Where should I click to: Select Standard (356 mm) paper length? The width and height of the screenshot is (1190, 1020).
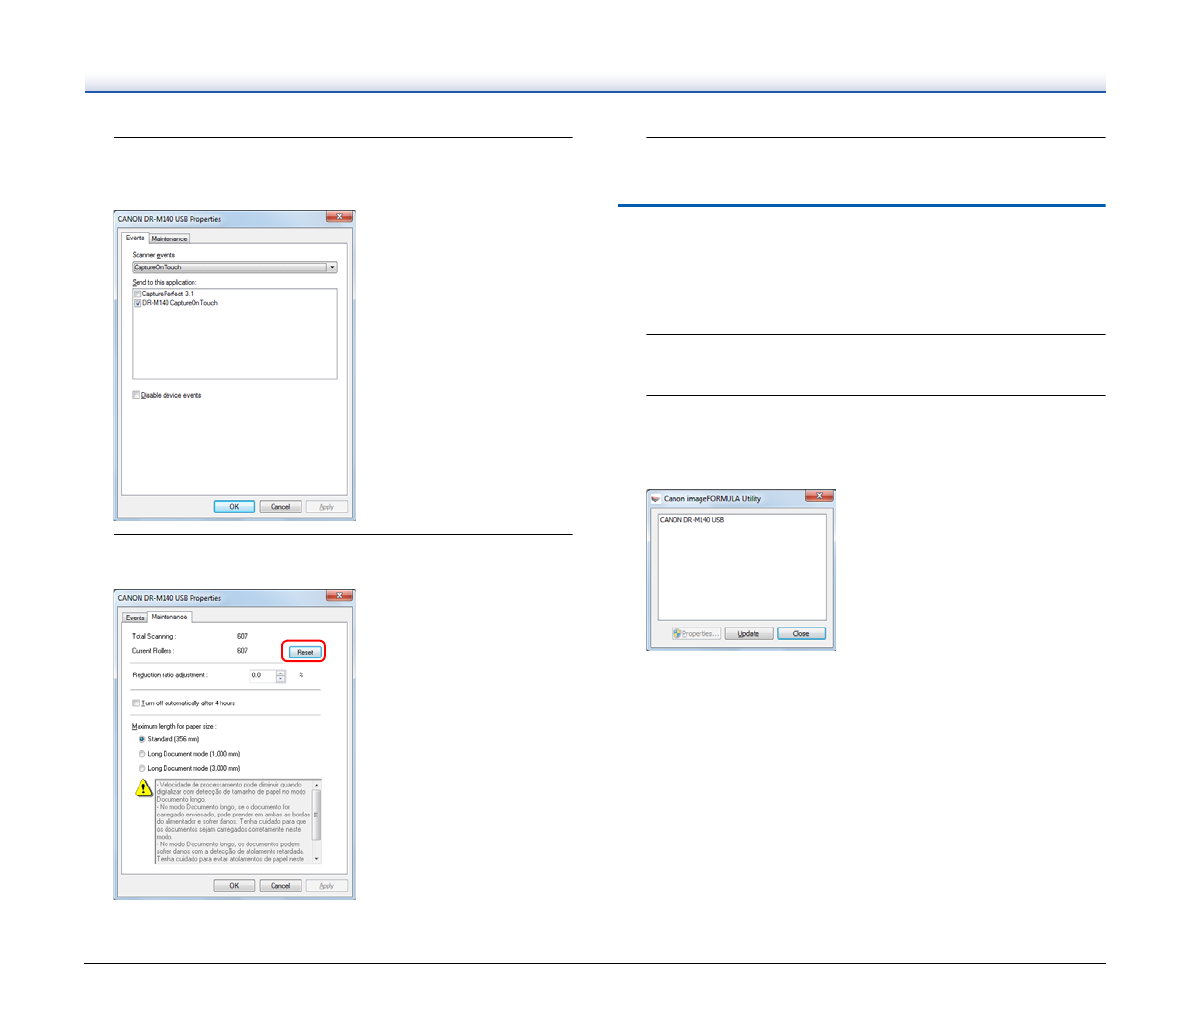tap(142, 739)
